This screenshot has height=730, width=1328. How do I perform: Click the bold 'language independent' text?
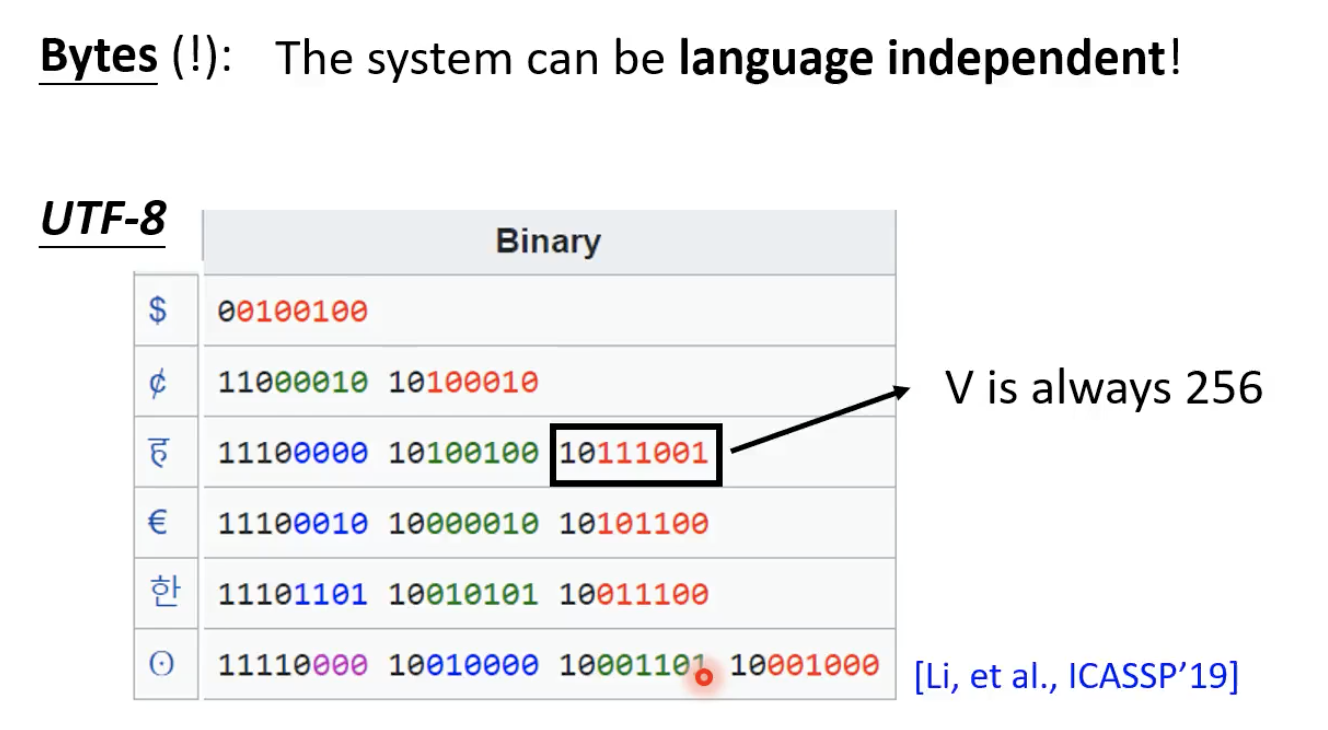[x=921, y=60]
